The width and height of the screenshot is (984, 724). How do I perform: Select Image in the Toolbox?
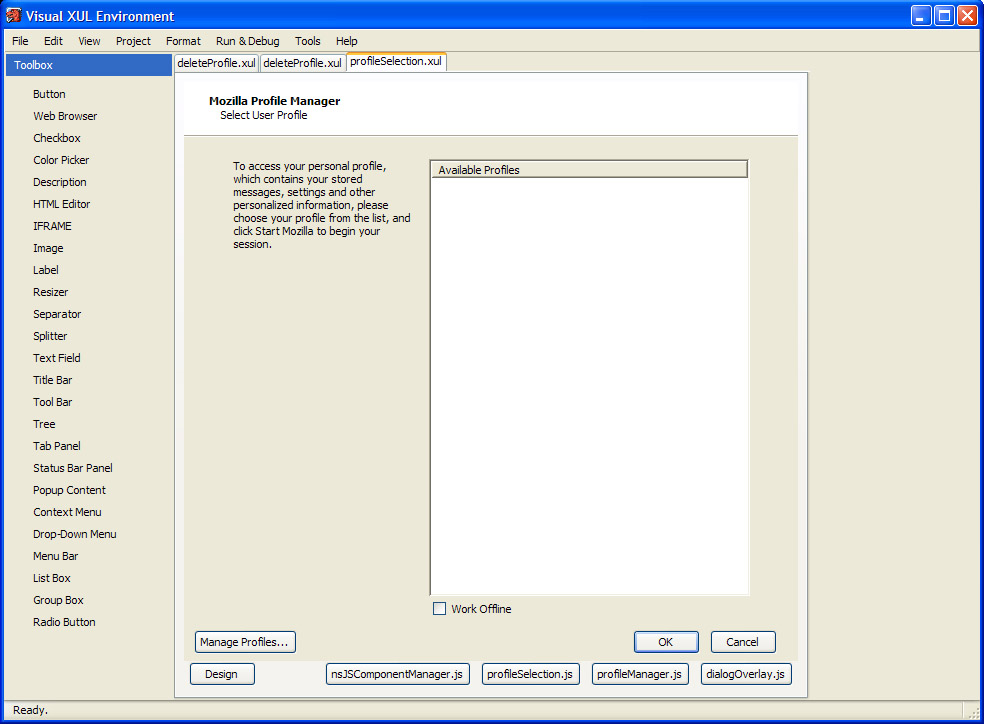(48, 248)
